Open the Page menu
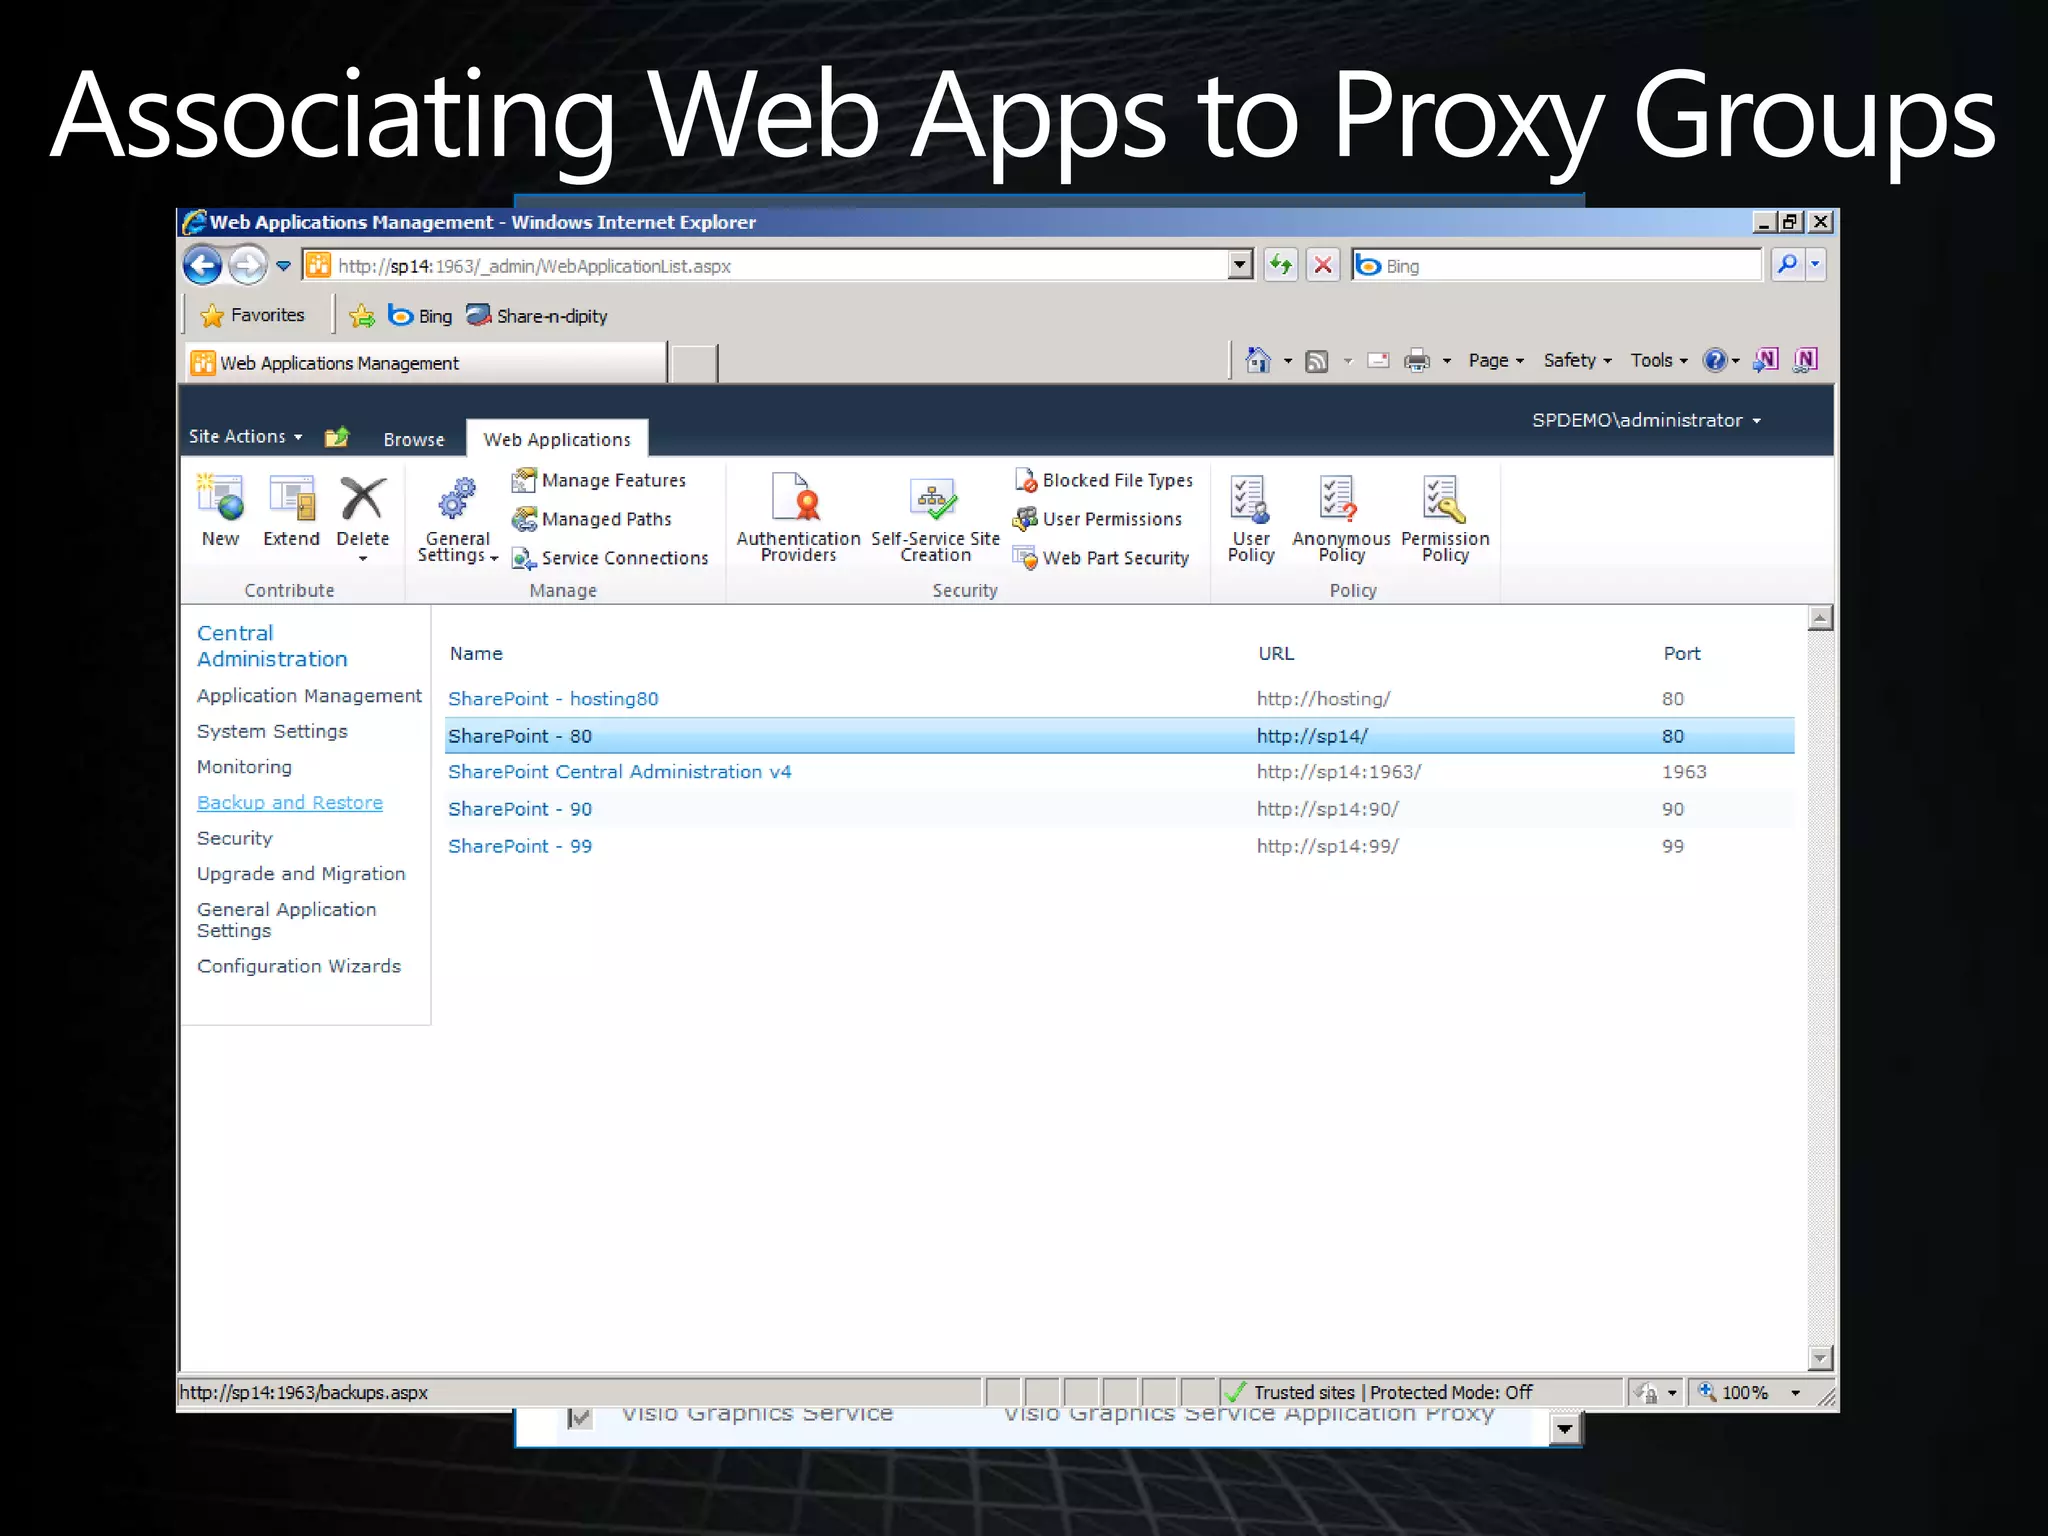 [1496, 361]
